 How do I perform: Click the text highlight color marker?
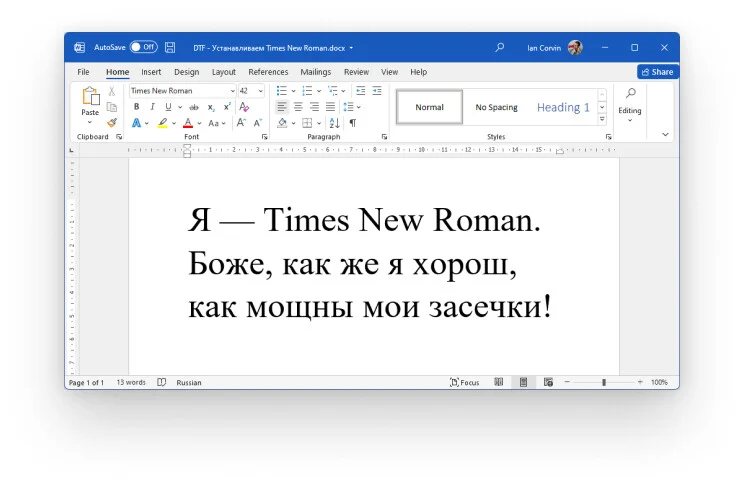coord(163,123)
